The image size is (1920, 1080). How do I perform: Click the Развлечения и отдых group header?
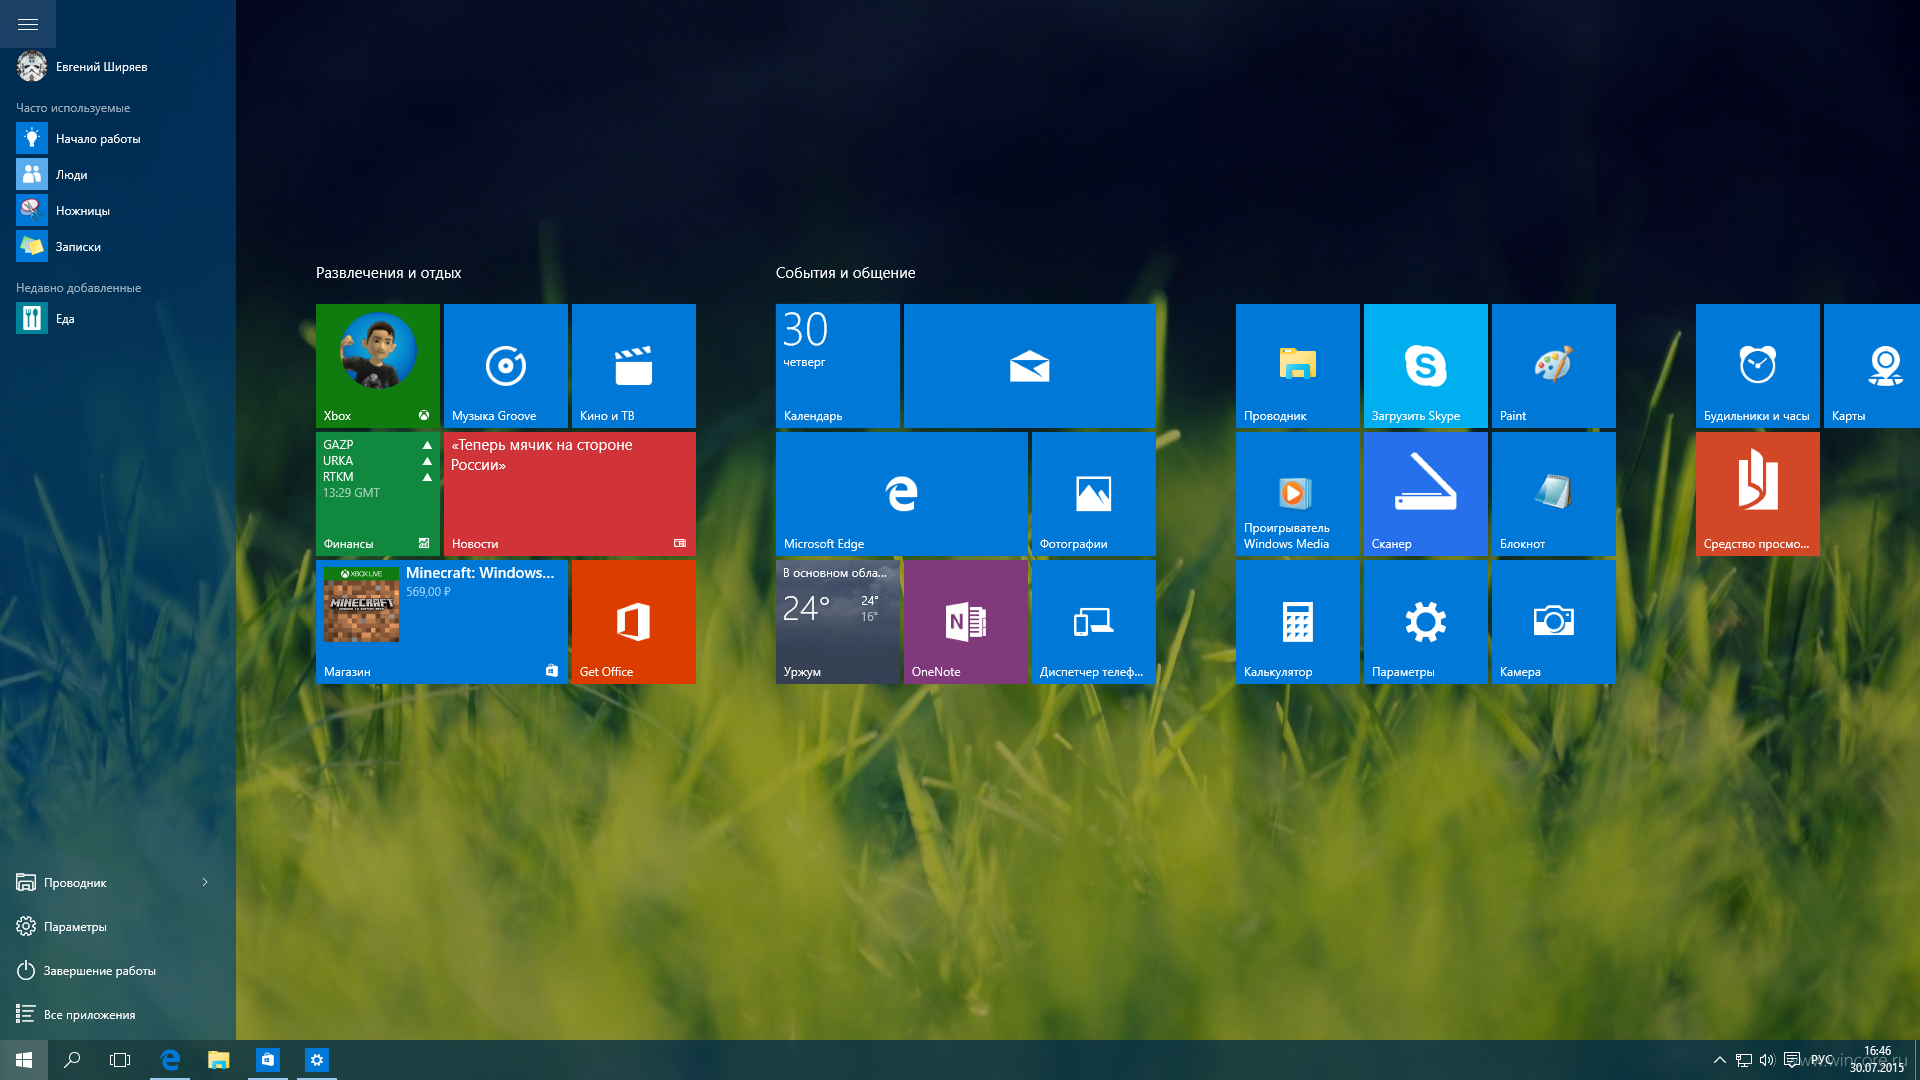[x=388, y=273]
